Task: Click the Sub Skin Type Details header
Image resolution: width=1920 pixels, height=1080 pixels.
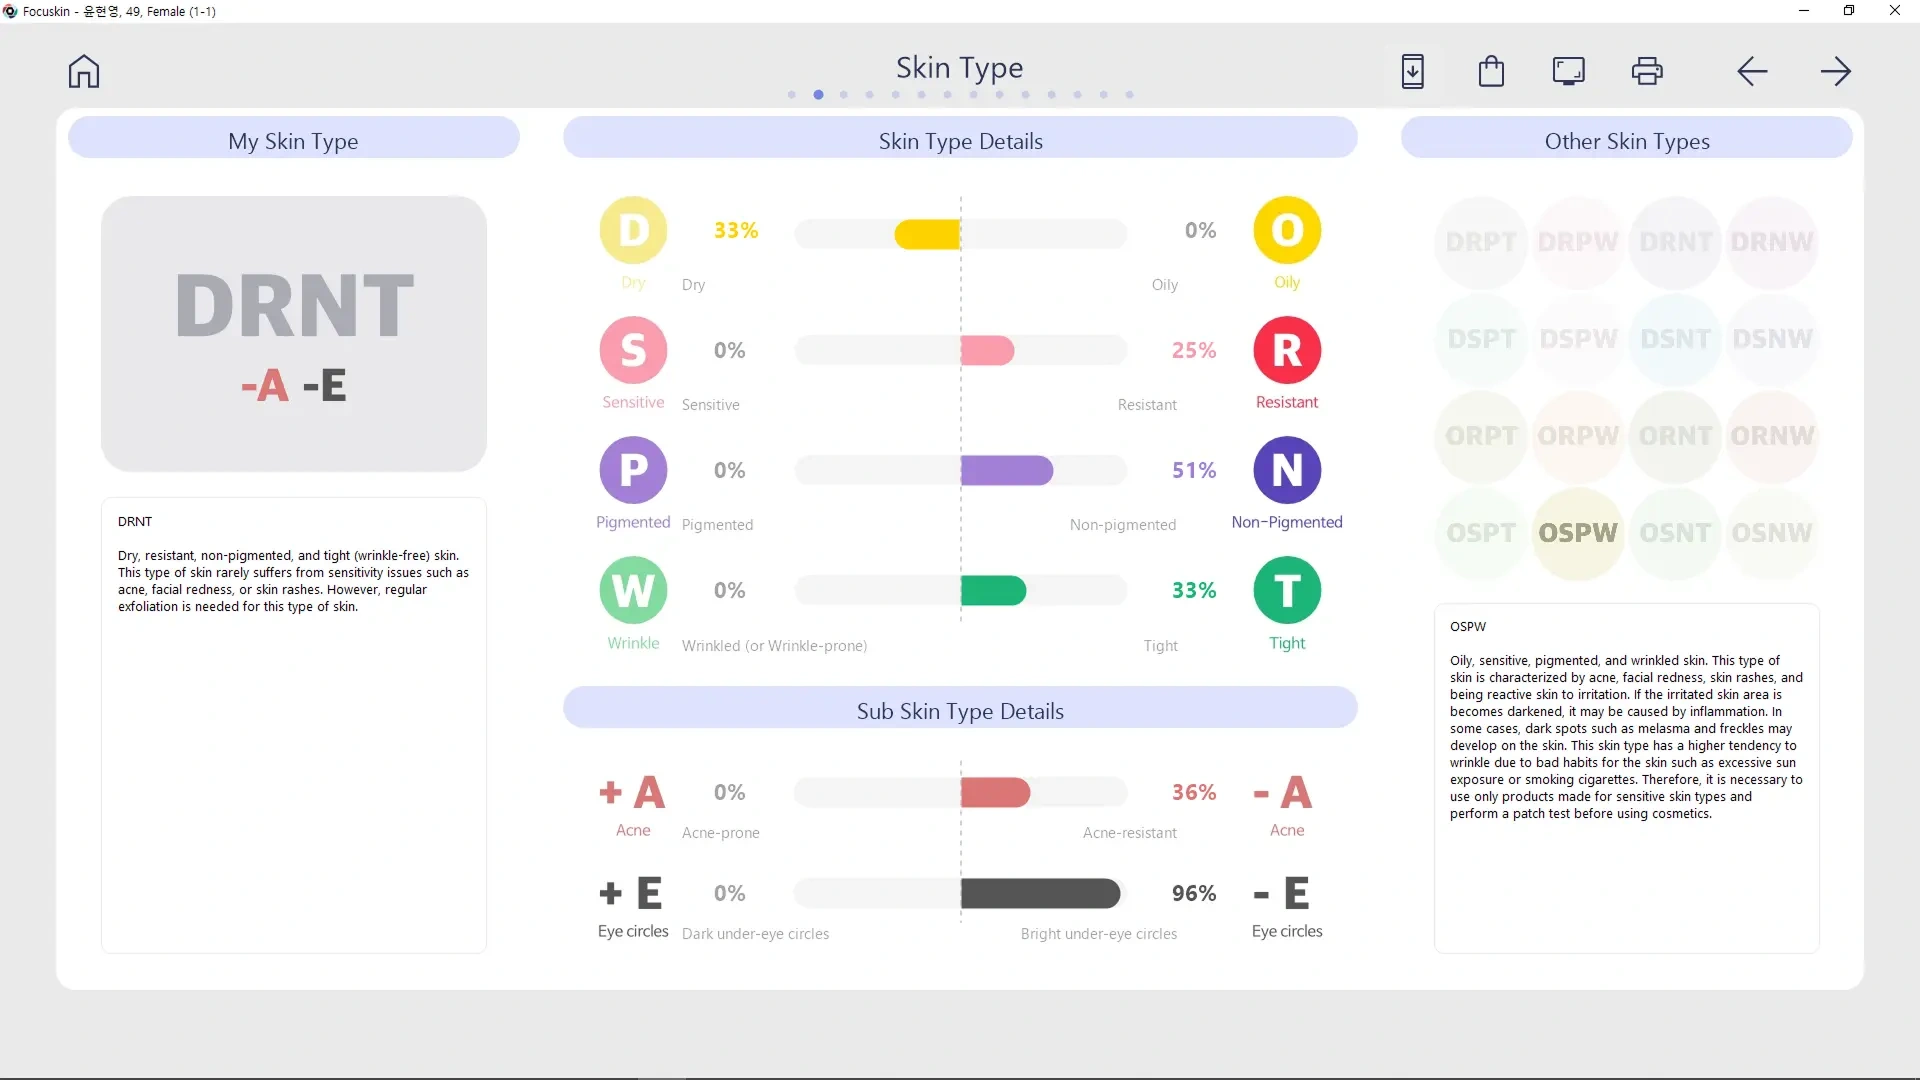Action: click(960, 711)
